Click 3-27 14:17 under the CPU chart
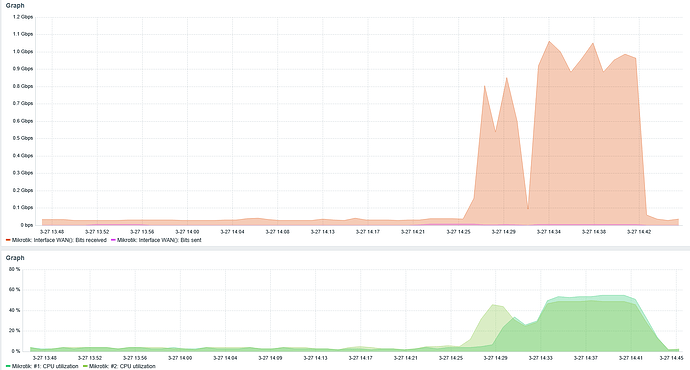 pyautogui.click(x=360, y=358)
